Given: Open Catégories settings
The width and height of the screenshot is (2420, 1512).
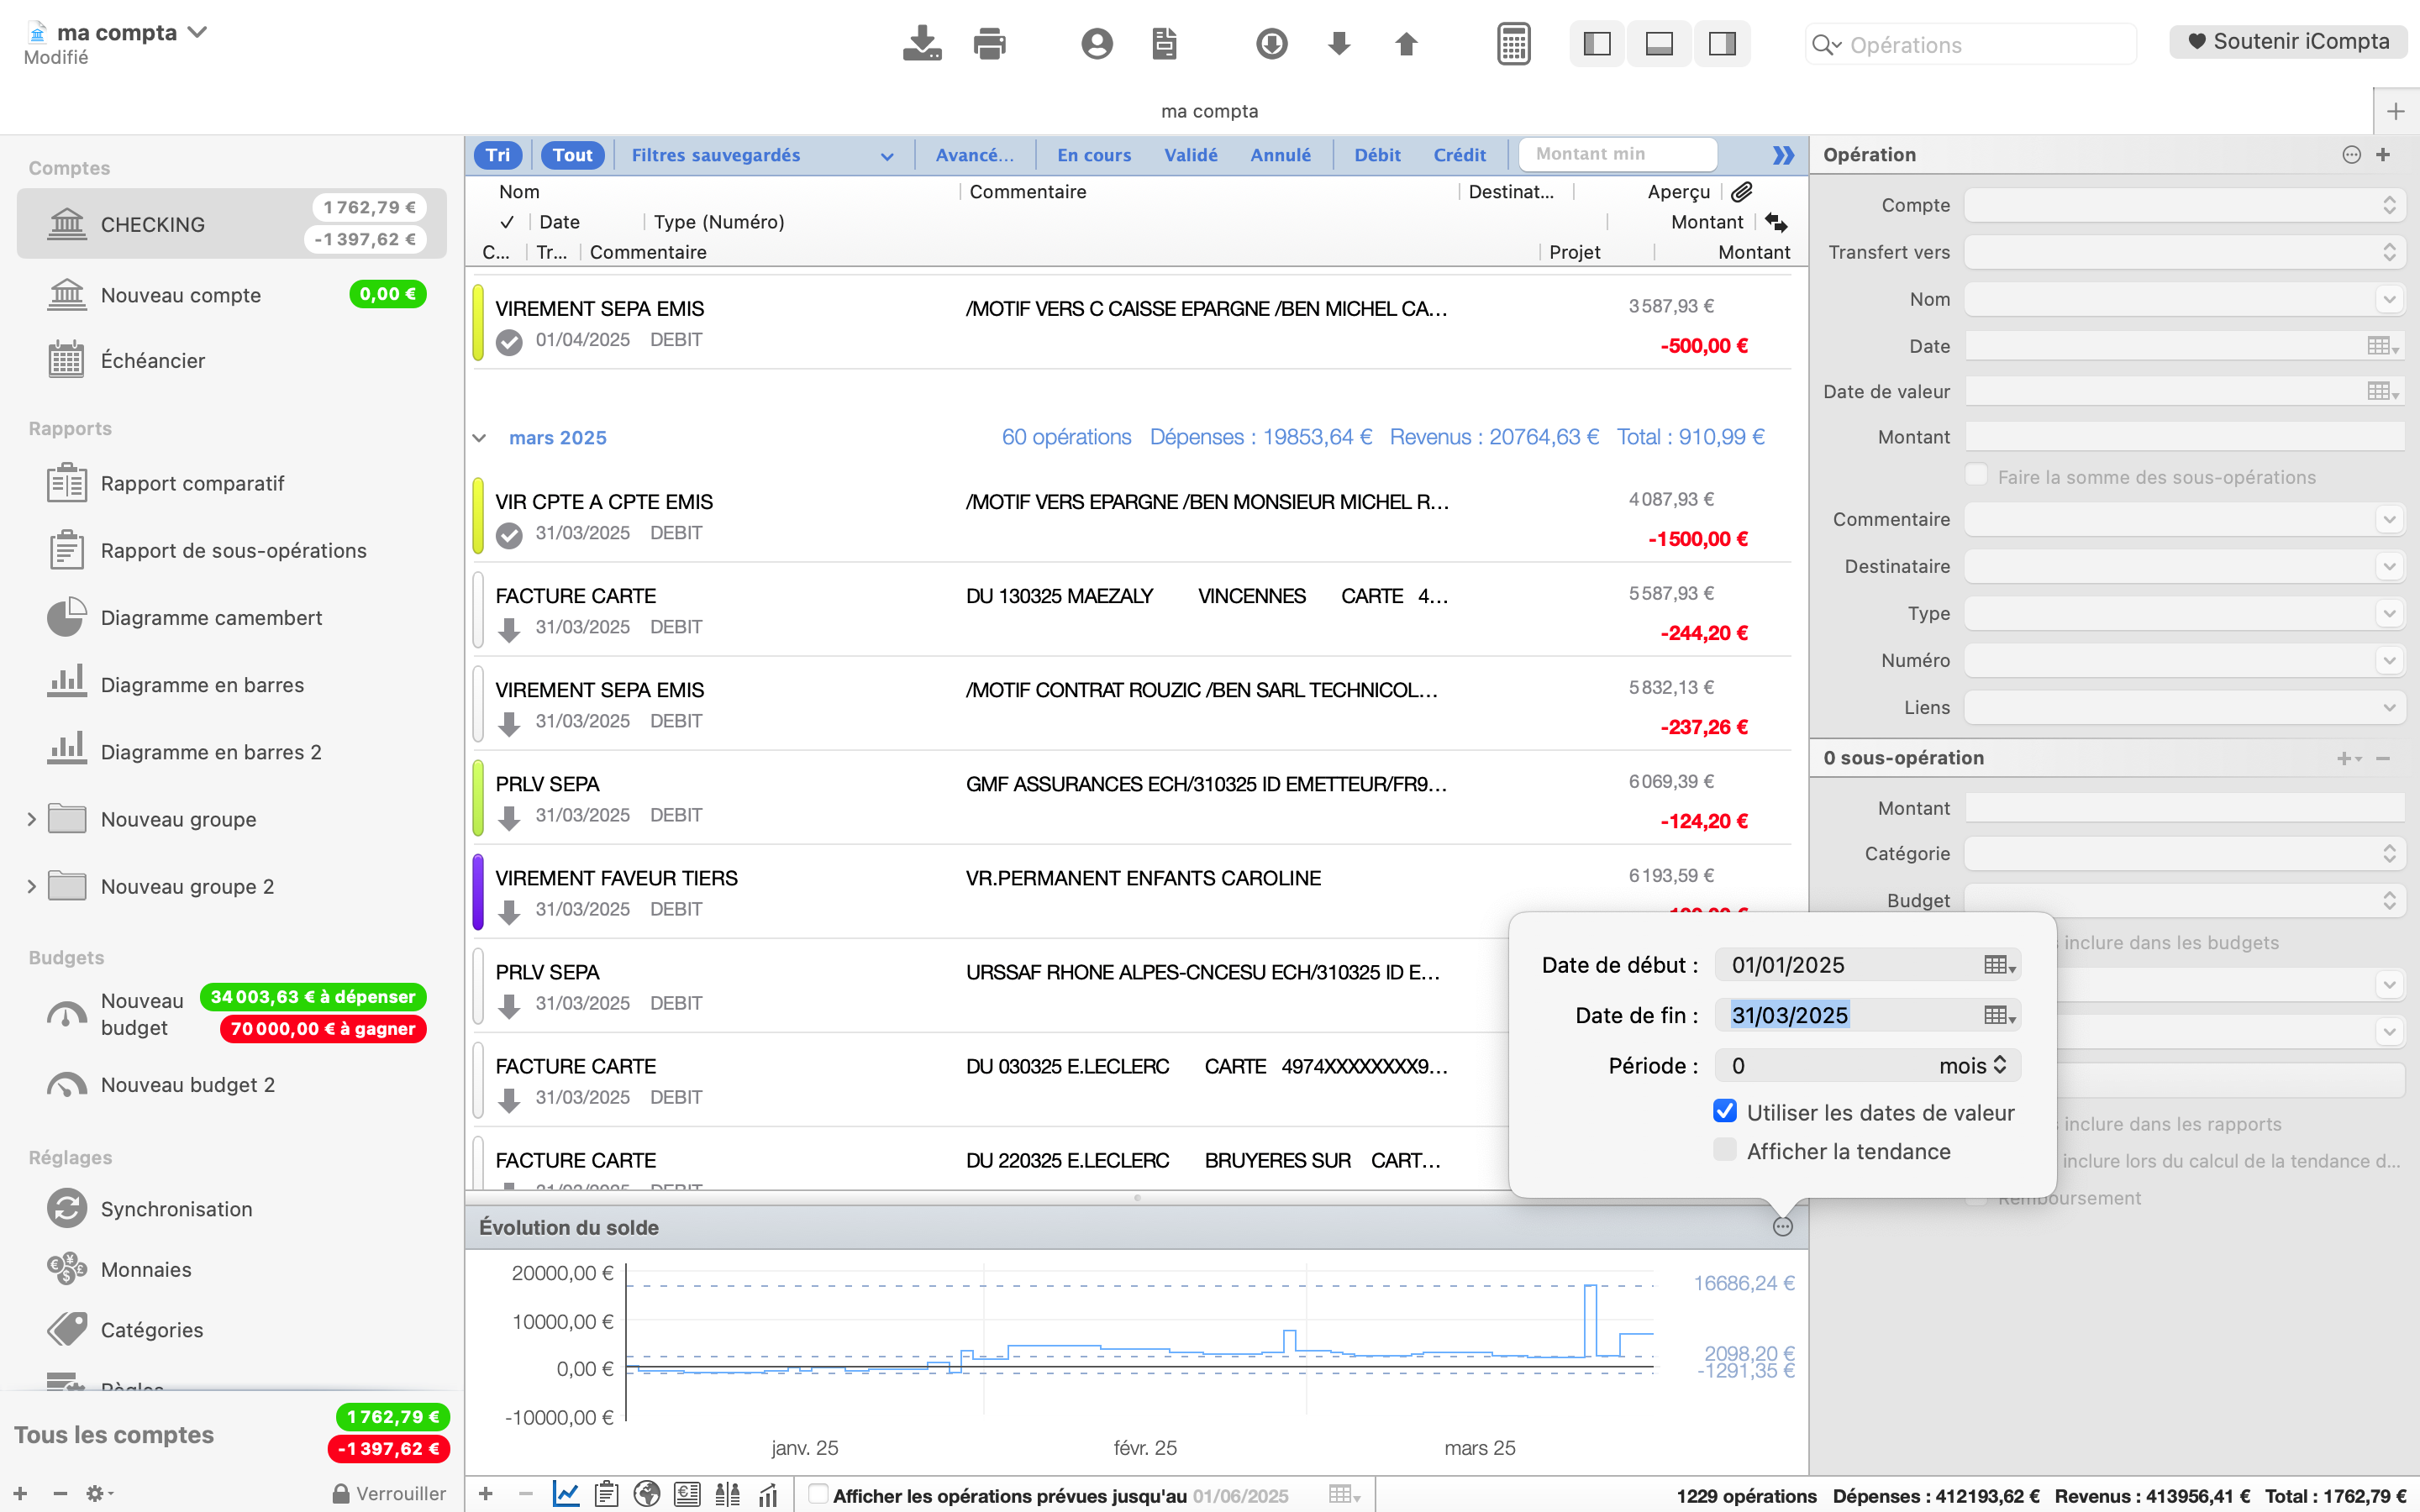Looking at the screenshot, I should (x=231, y=1329).
